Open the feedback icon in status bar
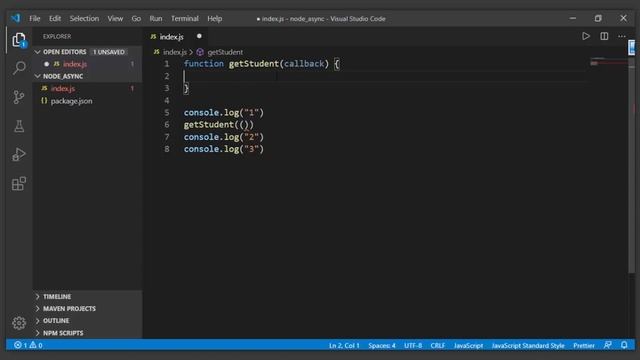Screen dimensions: 640x360 click(608, 345)
